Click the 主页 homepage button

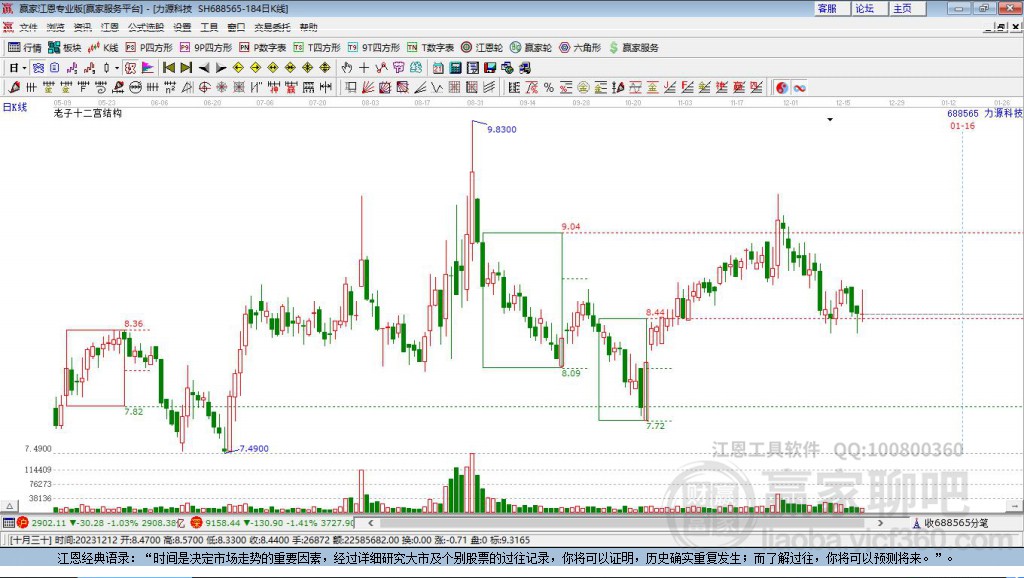click(907, 8)
